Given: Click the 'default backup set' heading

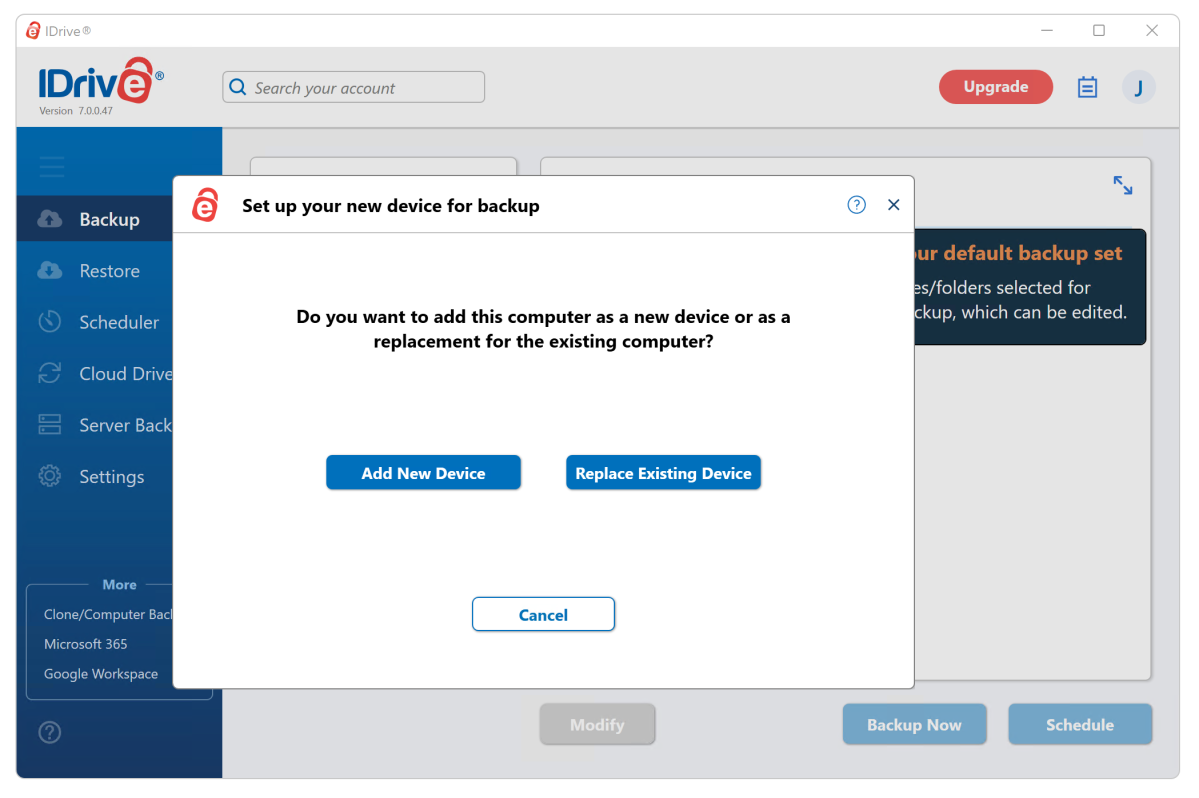Looking at the screenshot, I should 1018,253.
